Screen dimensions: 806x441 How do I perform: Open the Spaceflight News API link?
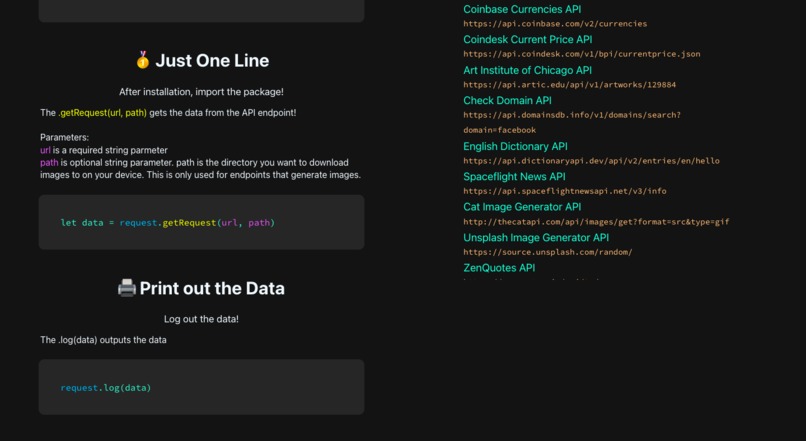point(514,177)
